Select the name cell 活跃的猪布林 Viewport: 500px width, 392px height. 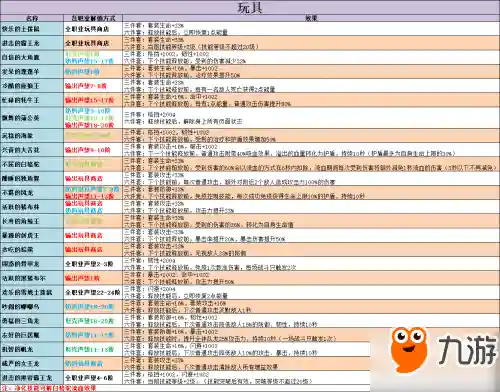32,207
